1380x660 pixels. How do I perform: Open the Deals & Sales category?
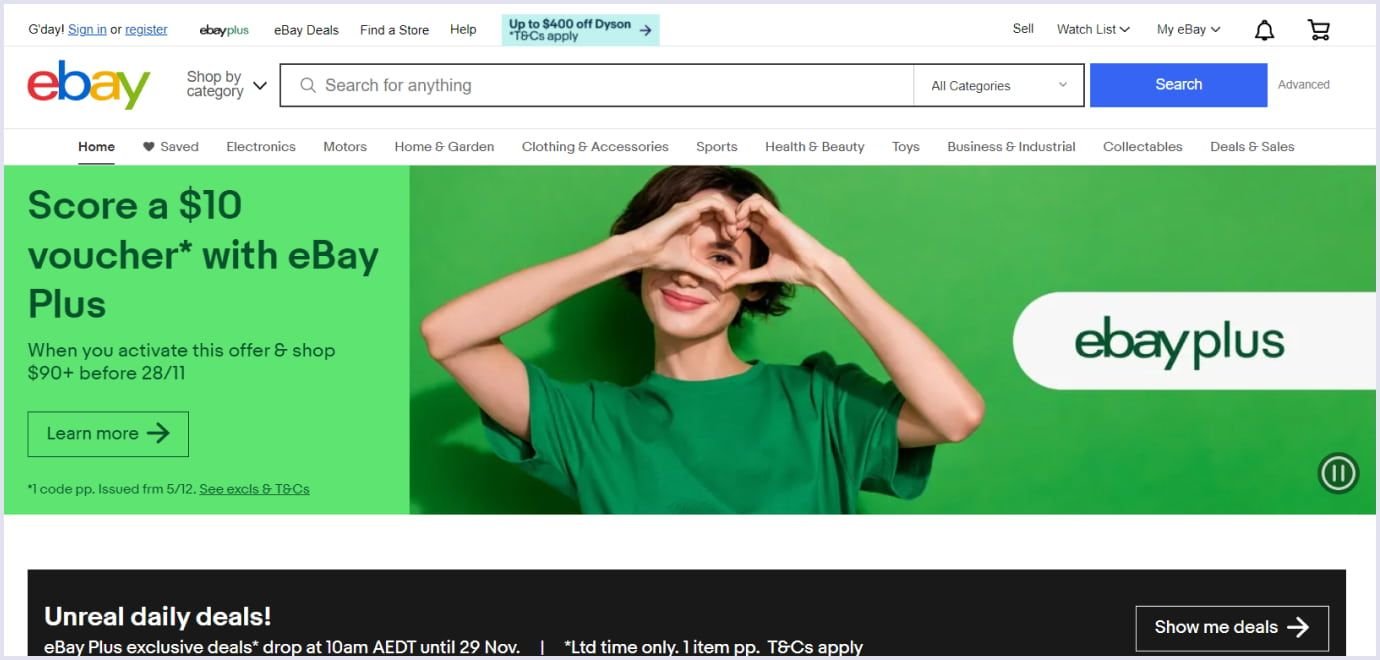[x=1252, y=146]
